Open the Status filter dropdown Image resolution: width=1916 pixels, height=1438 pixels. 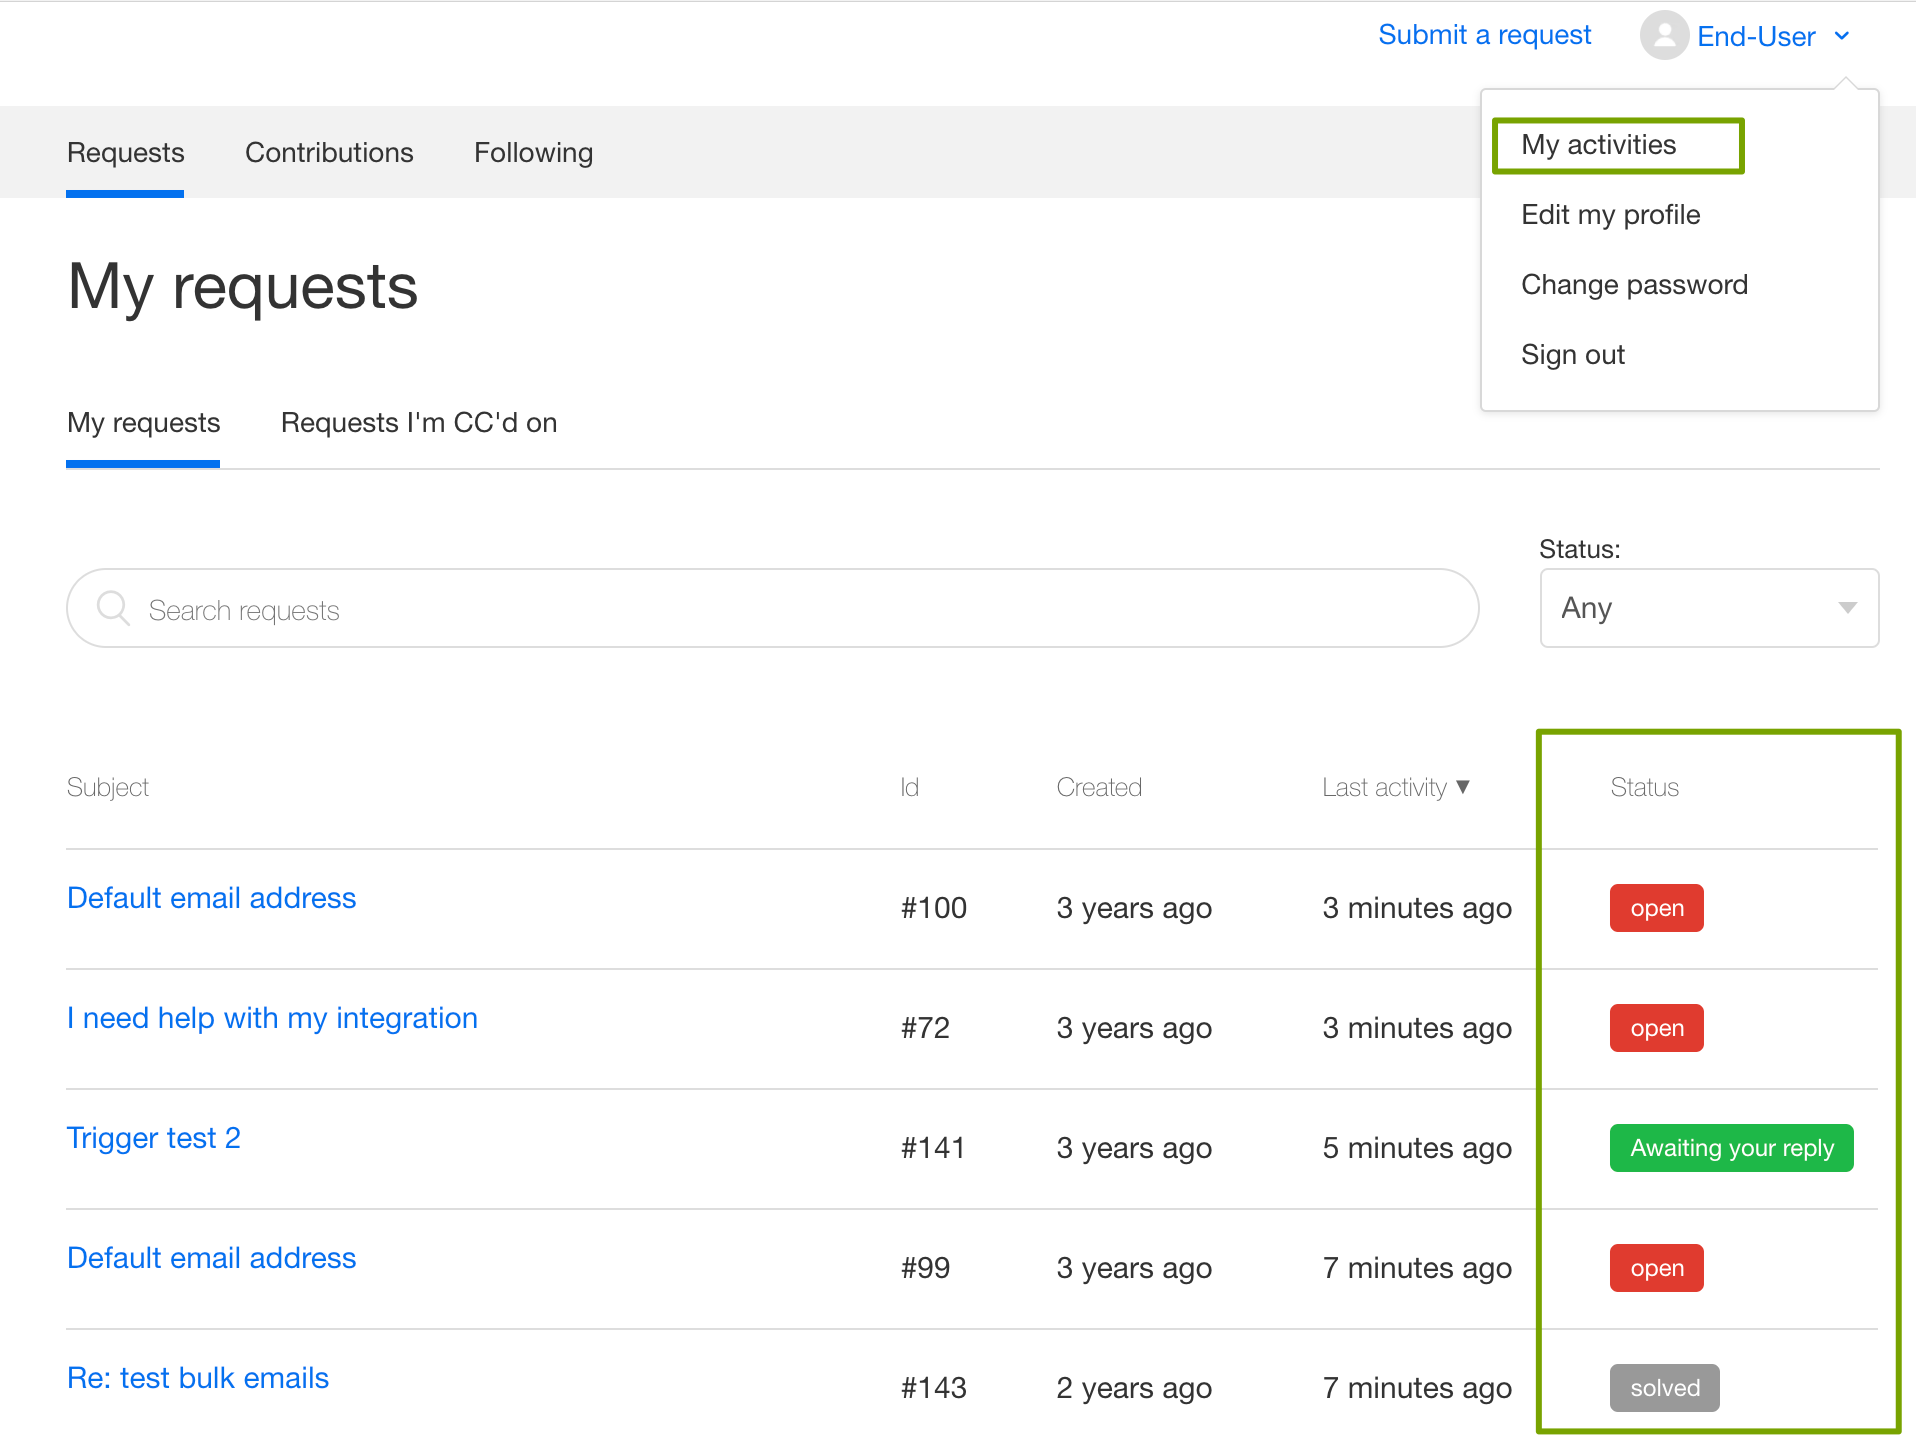click(1708, 608)
